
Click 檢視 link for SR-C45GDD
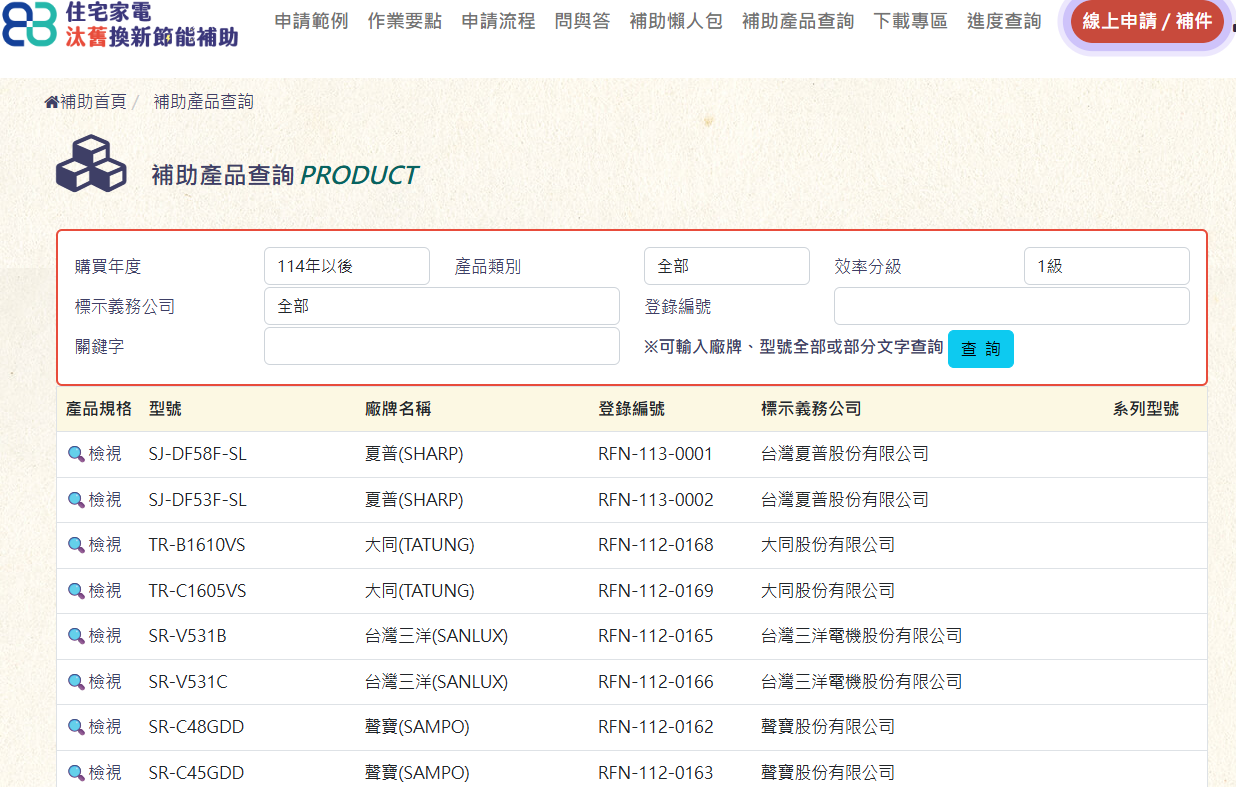[x=105, y=773]
